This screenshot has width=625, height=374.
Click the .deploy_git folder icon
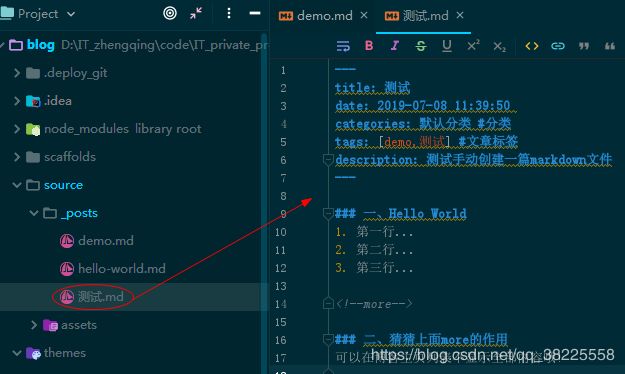click(33, 73)
